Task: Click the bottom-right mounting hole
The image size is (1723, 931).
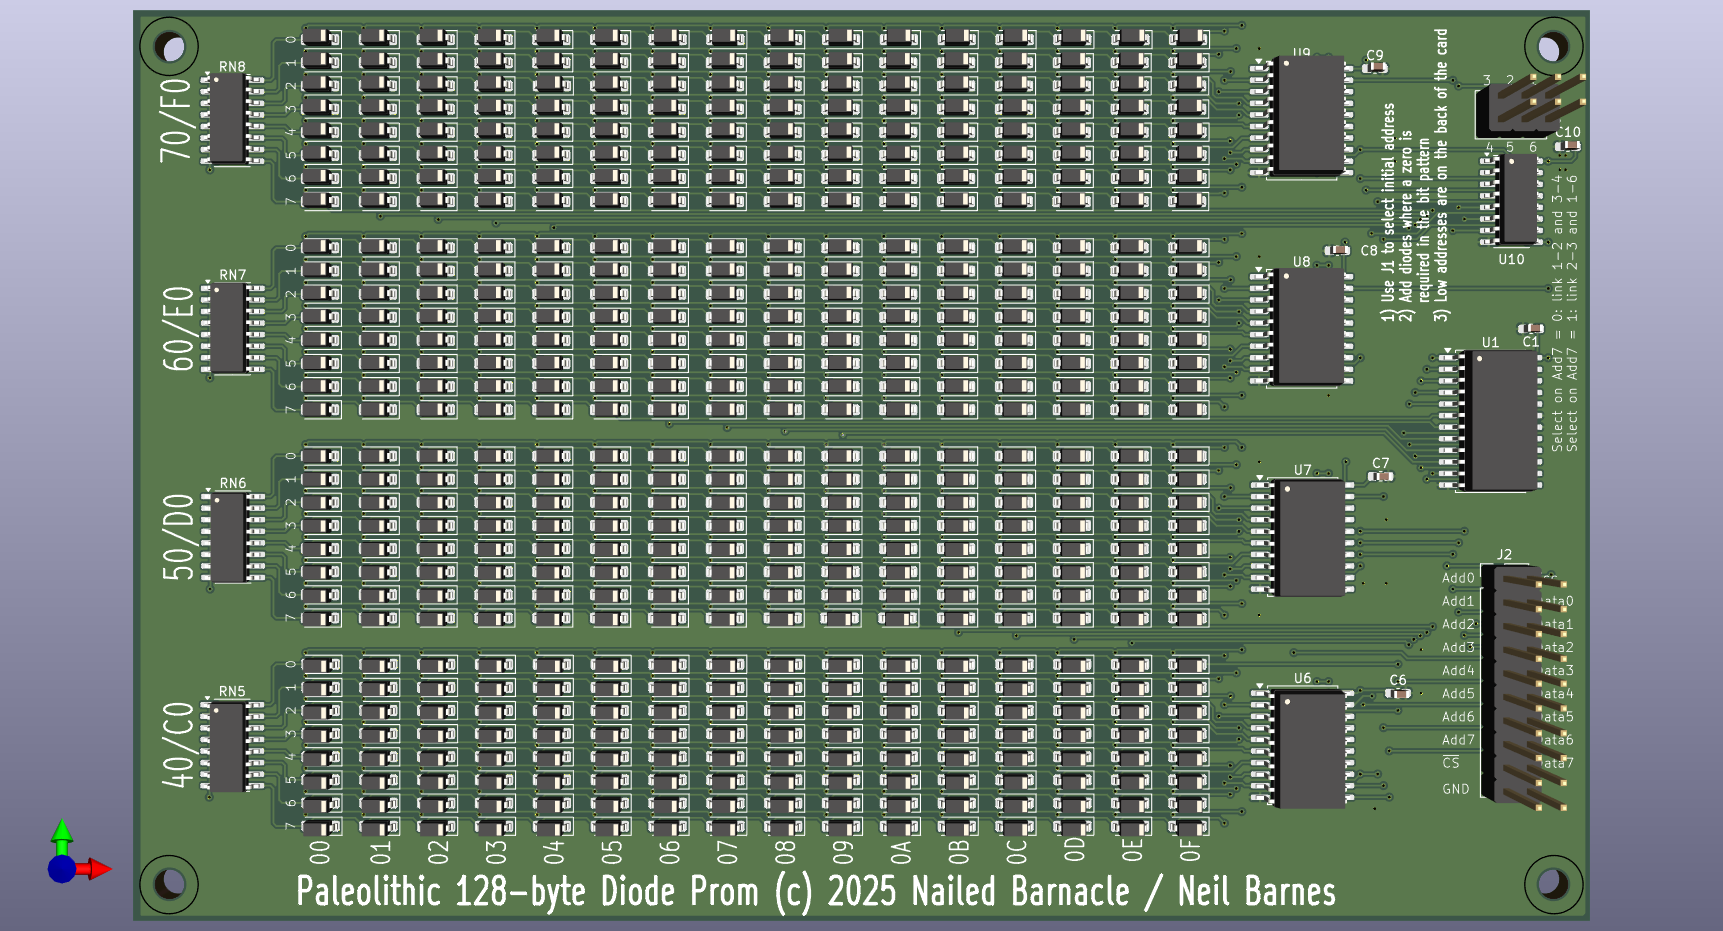Action: tap(1552, 882)
